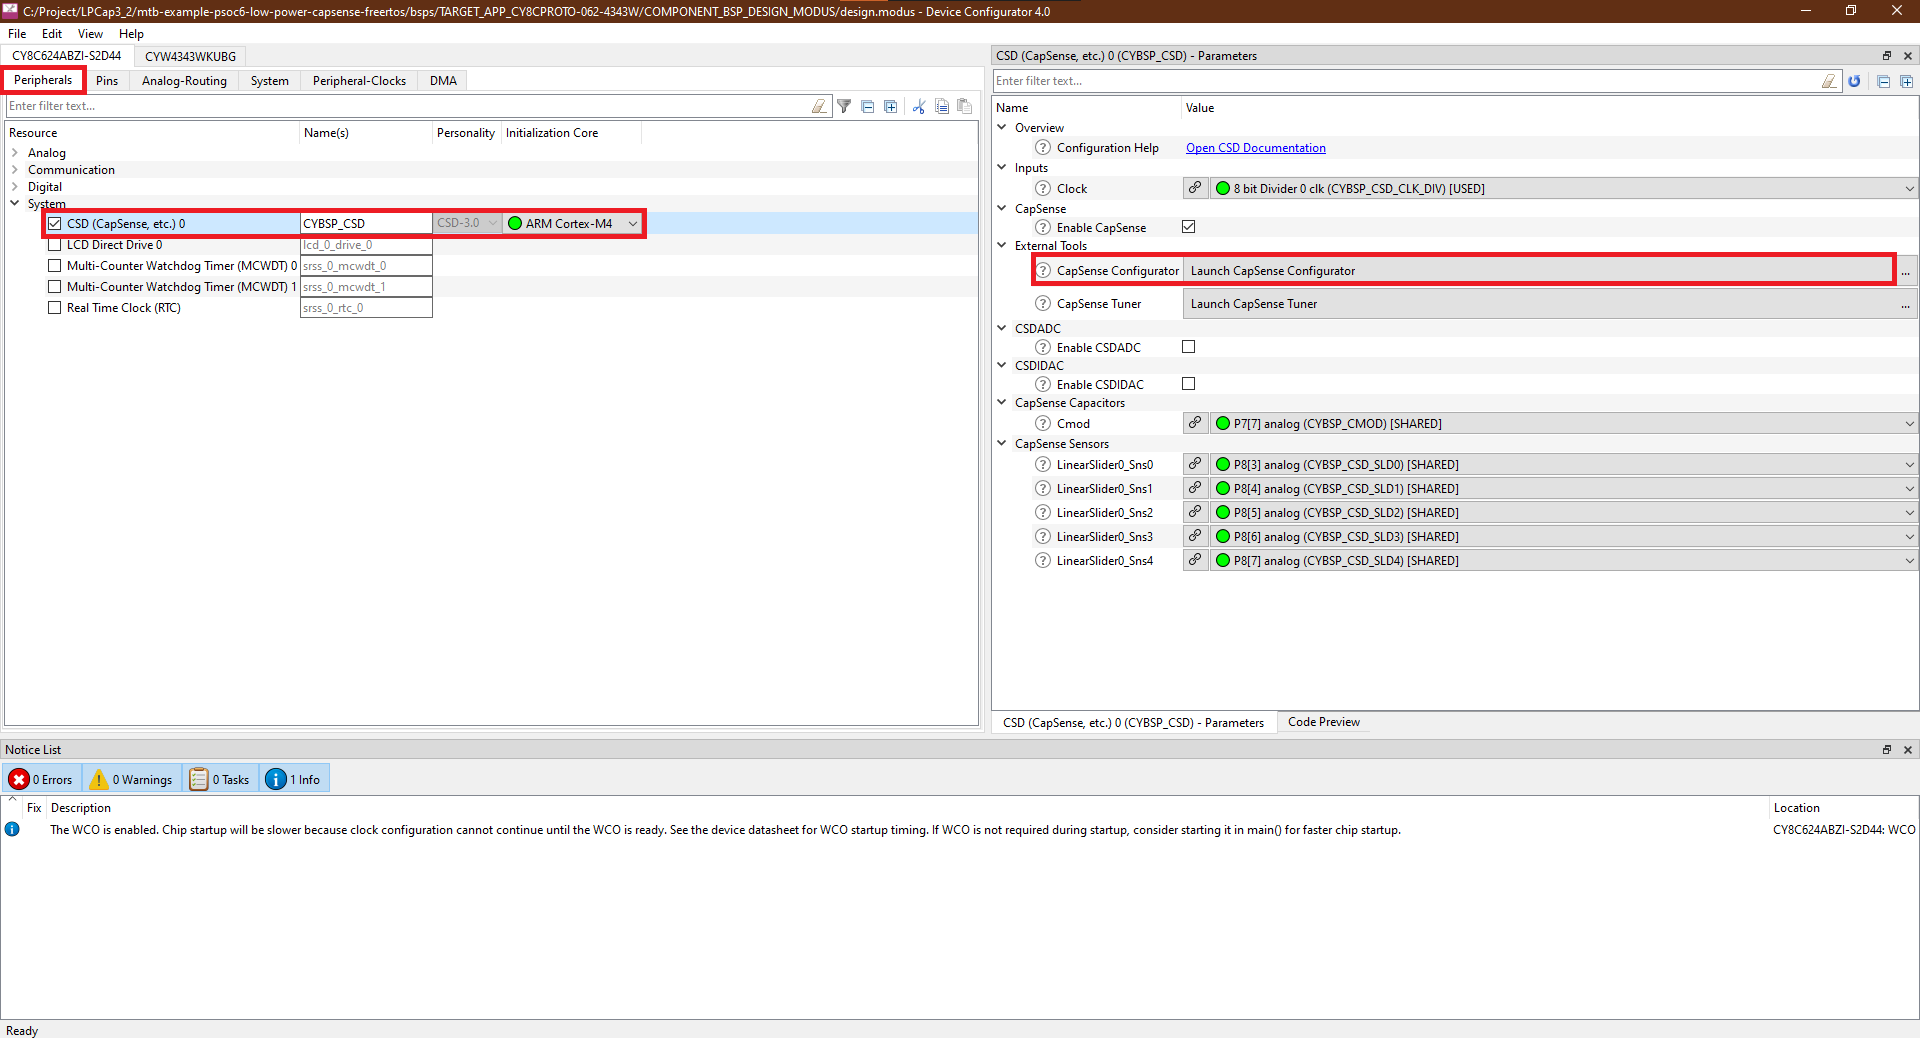The image size is (1920, 1038).
Task: Switch to the Pins tab
Action: [107, 81]
